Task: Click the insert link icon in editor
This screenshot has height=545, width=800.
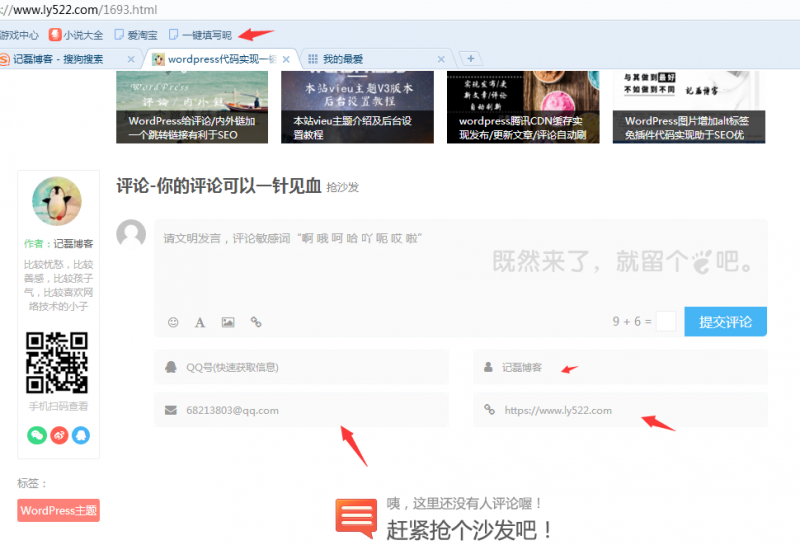Action: 256,322
